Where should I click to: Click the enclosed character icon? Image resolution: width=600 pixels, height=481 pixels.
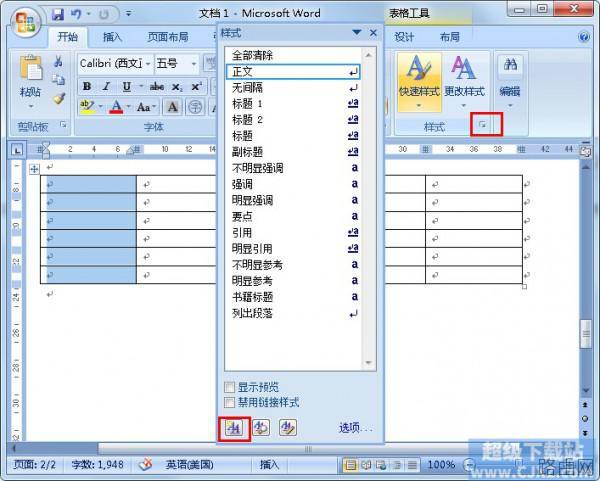[x=195, y=106]
